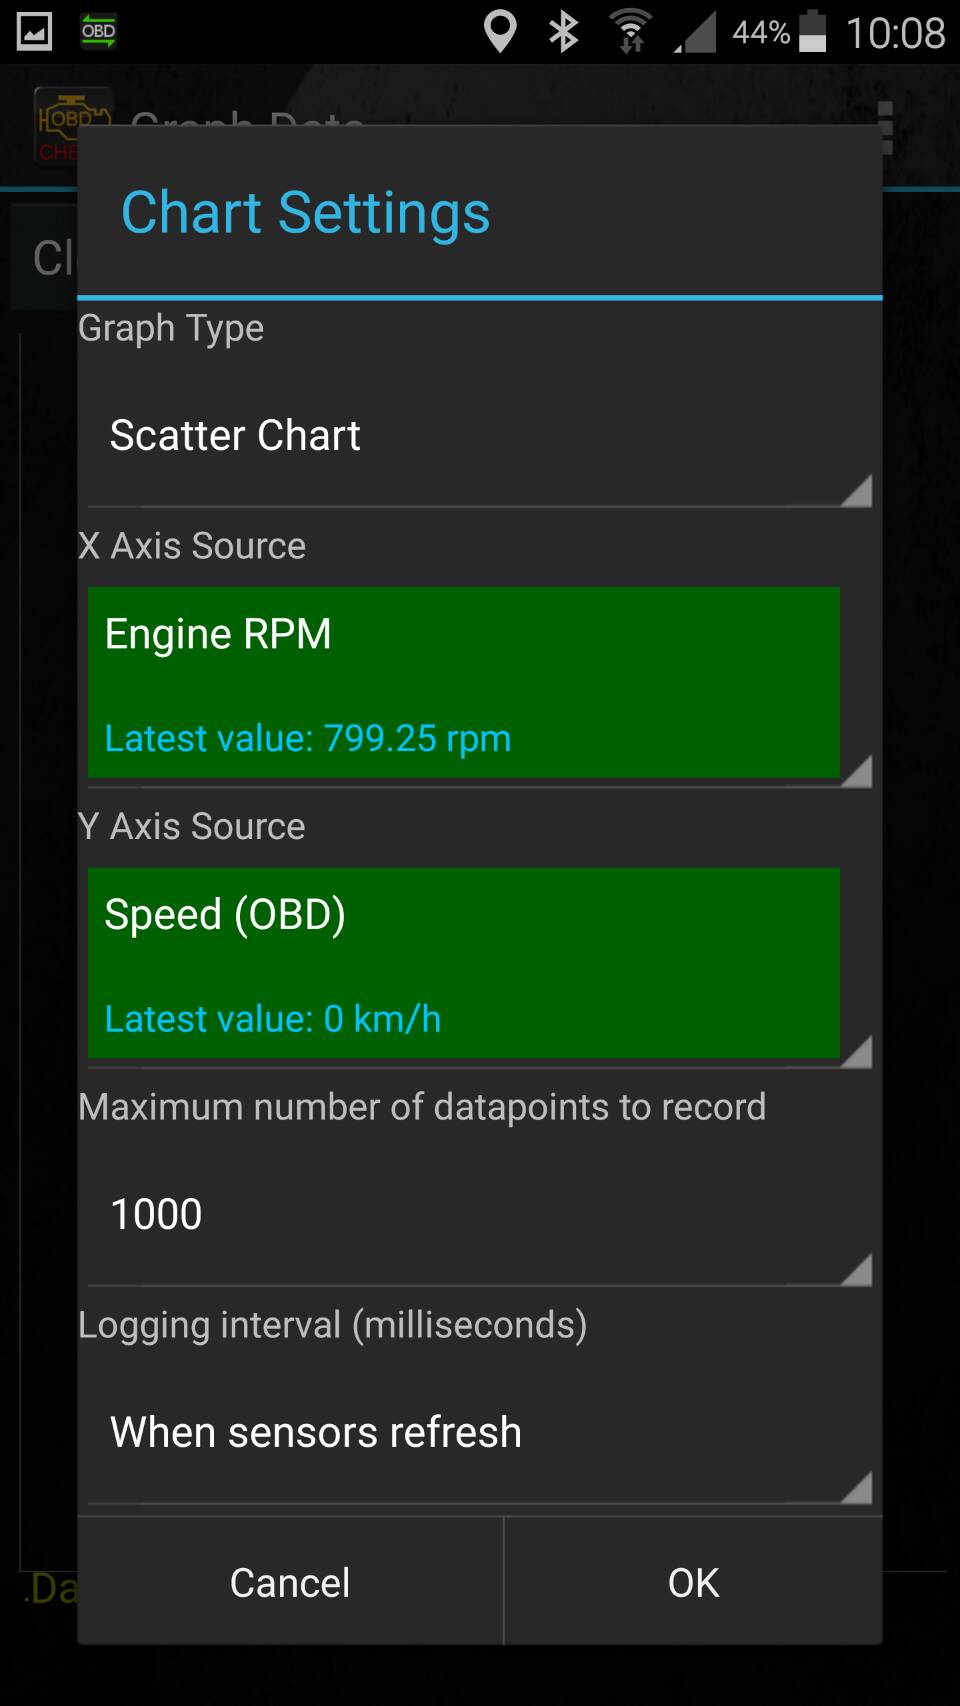This screenshot has width=960, height=1706.
Task: Tap the 44% battery percentage text
Action: tap(760, 33)
